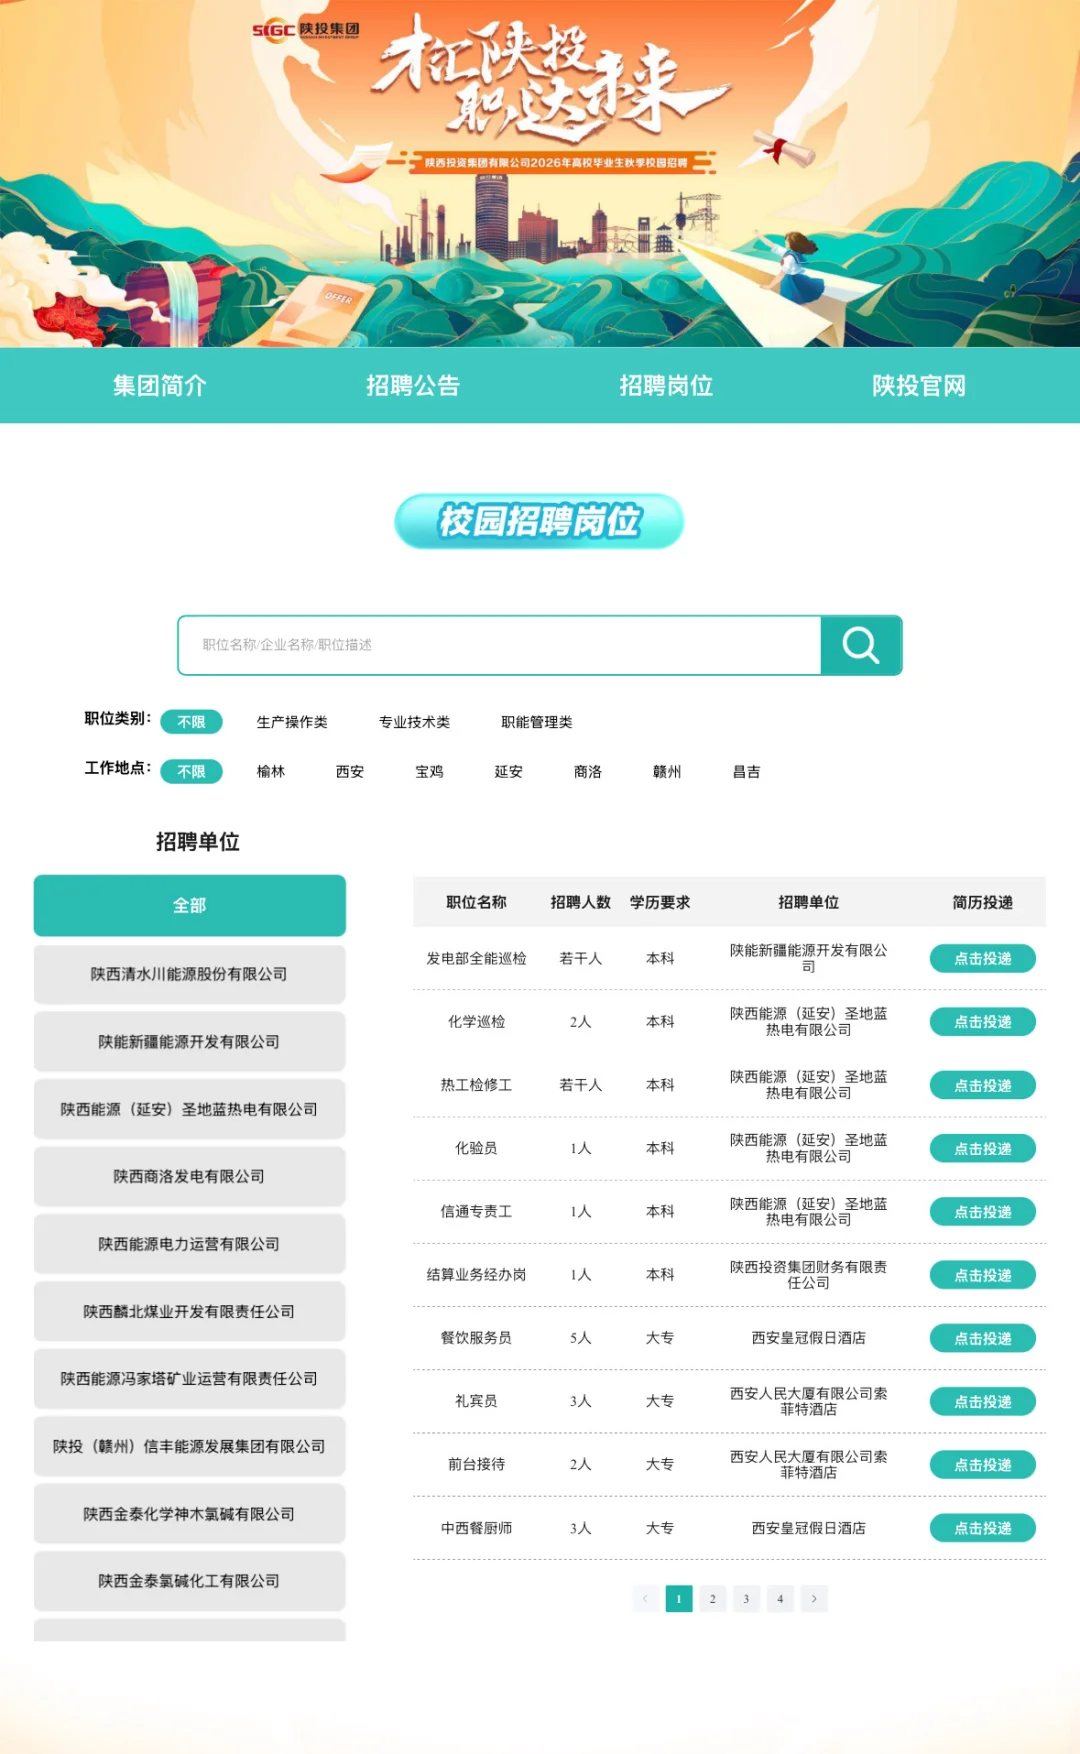Click 点击投递 for 前台接待
The height and width of the screenshot is (1754, 1080).
click(x=983, y=1465)
